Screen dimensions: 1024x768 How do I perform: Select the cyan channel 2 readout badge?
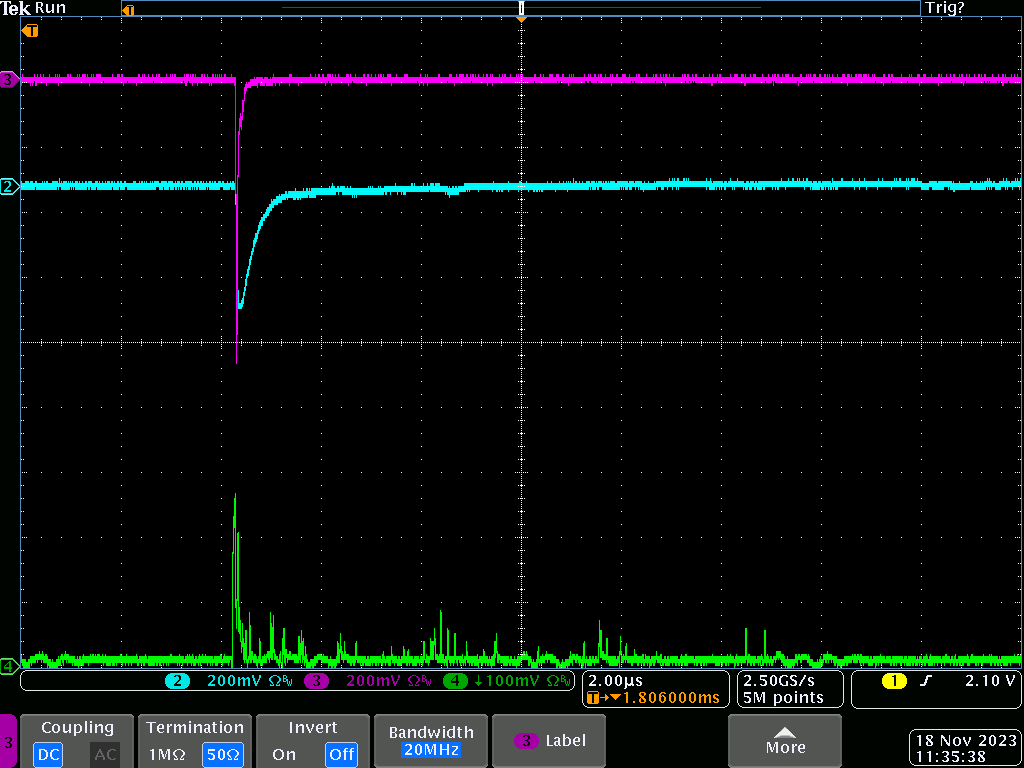pyautogui.click(x=178, y=681)
